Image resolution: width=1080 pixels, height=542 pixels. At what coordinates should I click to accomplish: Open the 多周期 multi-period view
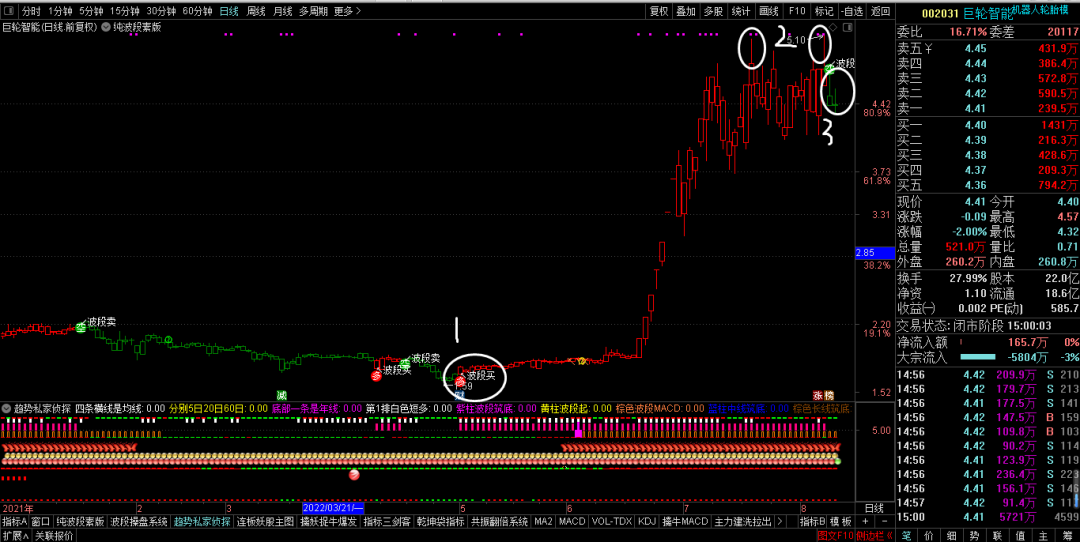click(x=313, y=11)
